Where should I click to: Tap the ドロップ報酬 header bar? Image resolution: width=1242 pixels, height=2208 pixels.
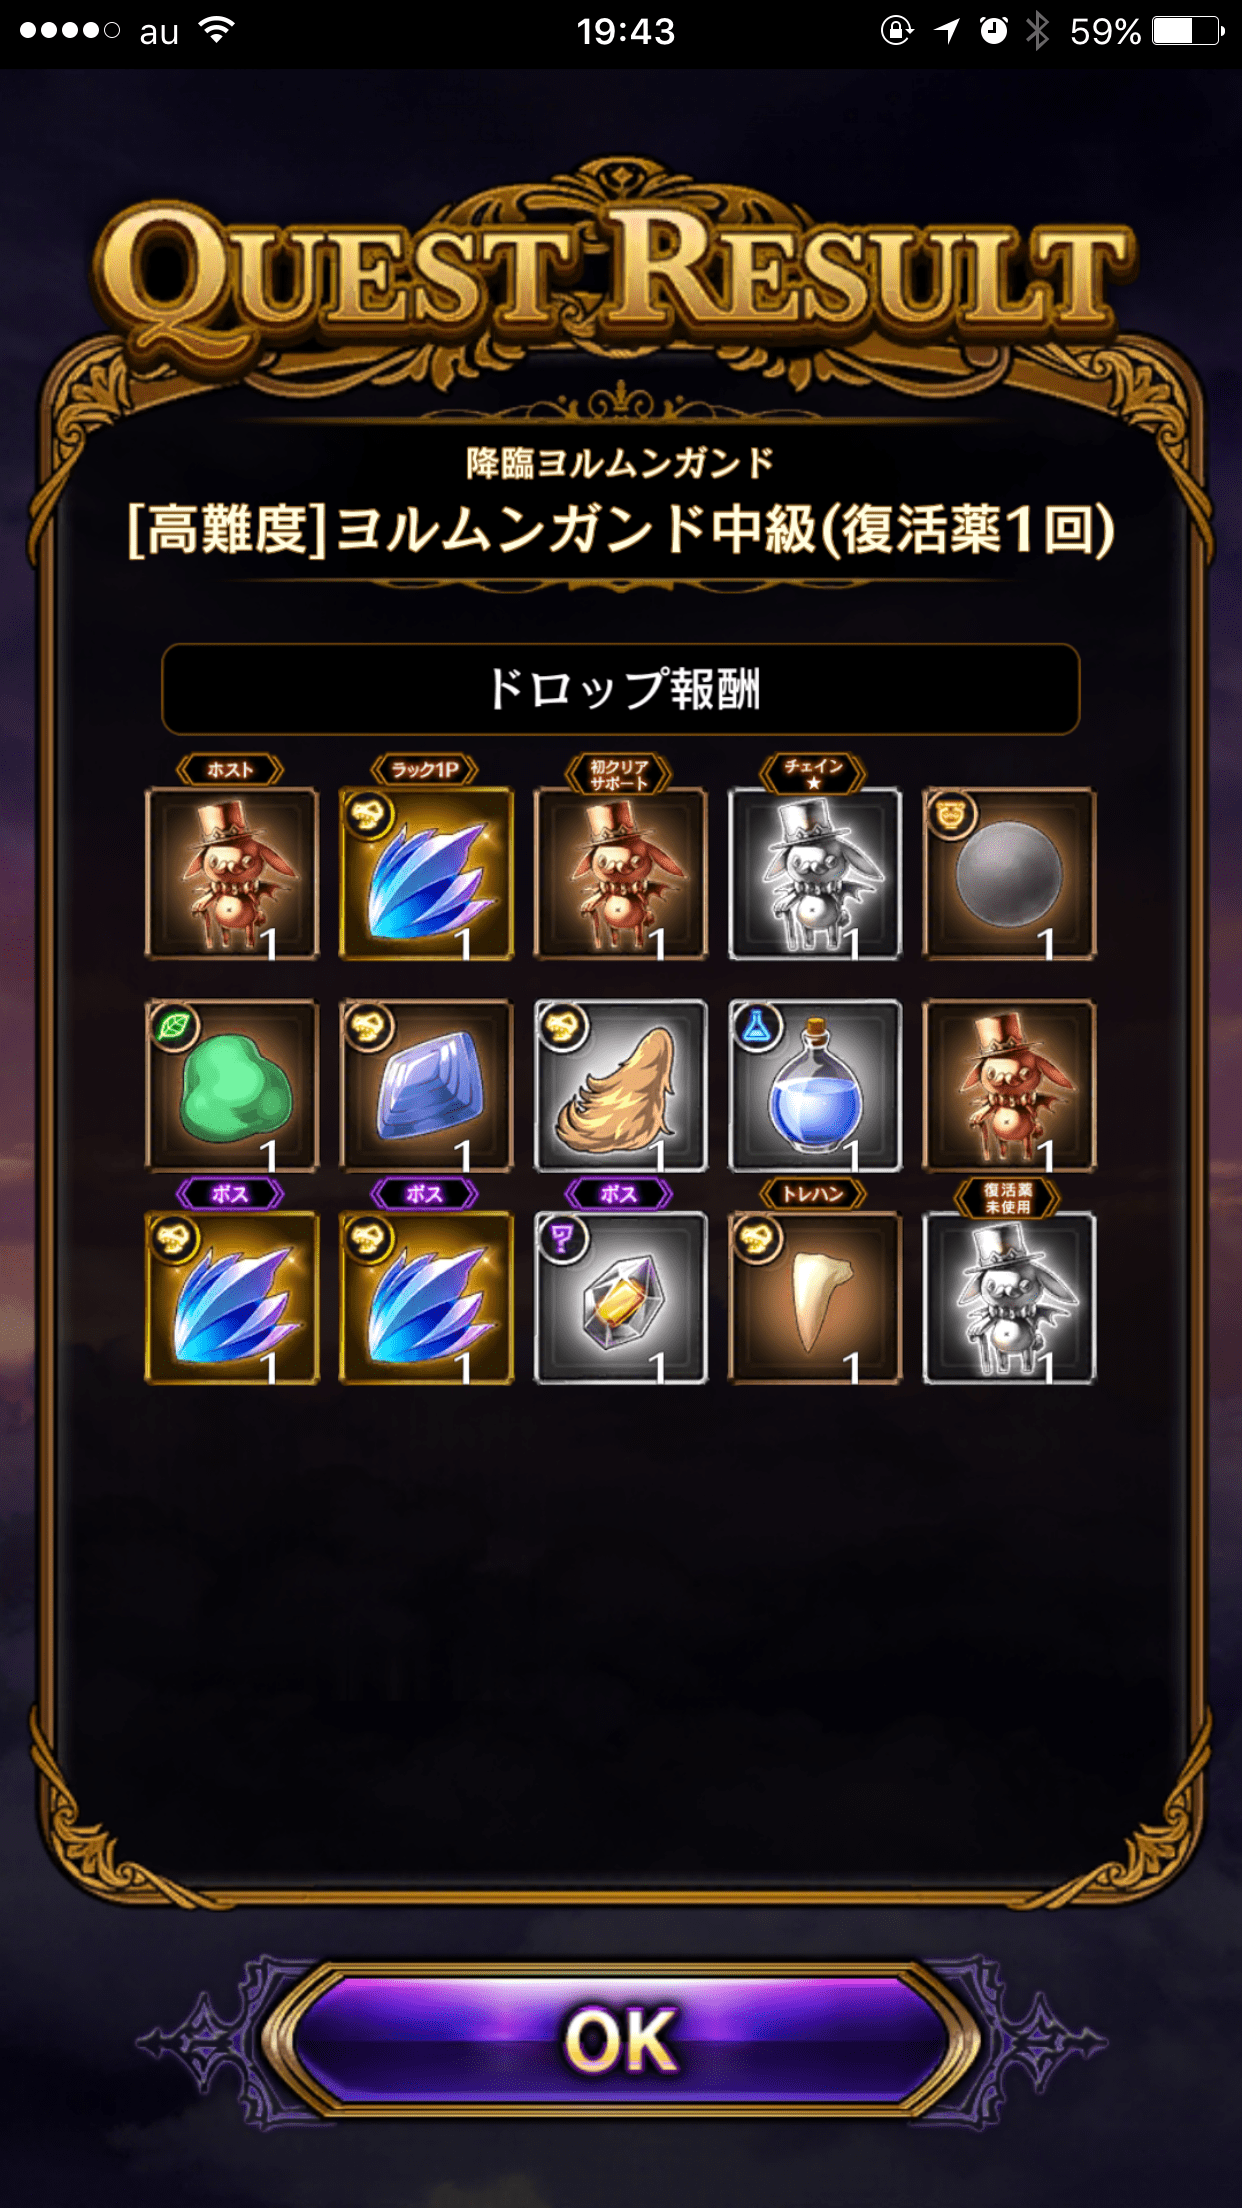point(620,689)
